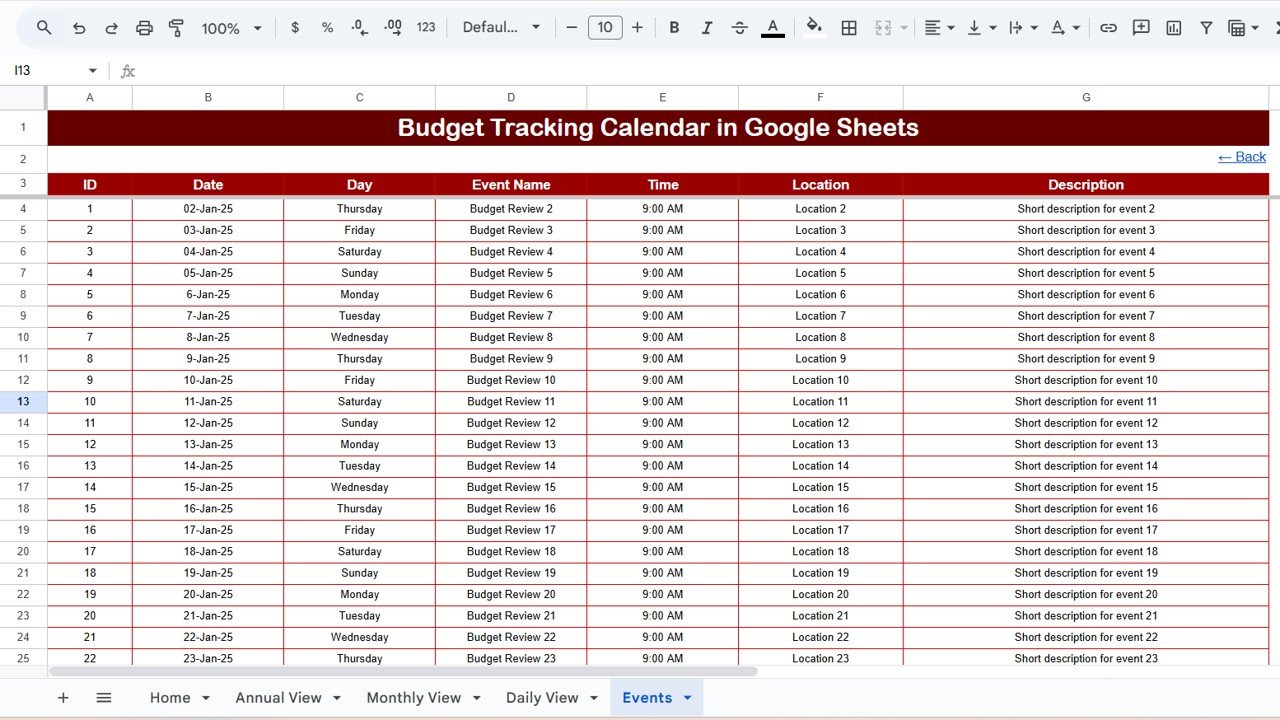Select the paint format roller icon
The width and height of the screenshot is (1280, 720).
177,28
